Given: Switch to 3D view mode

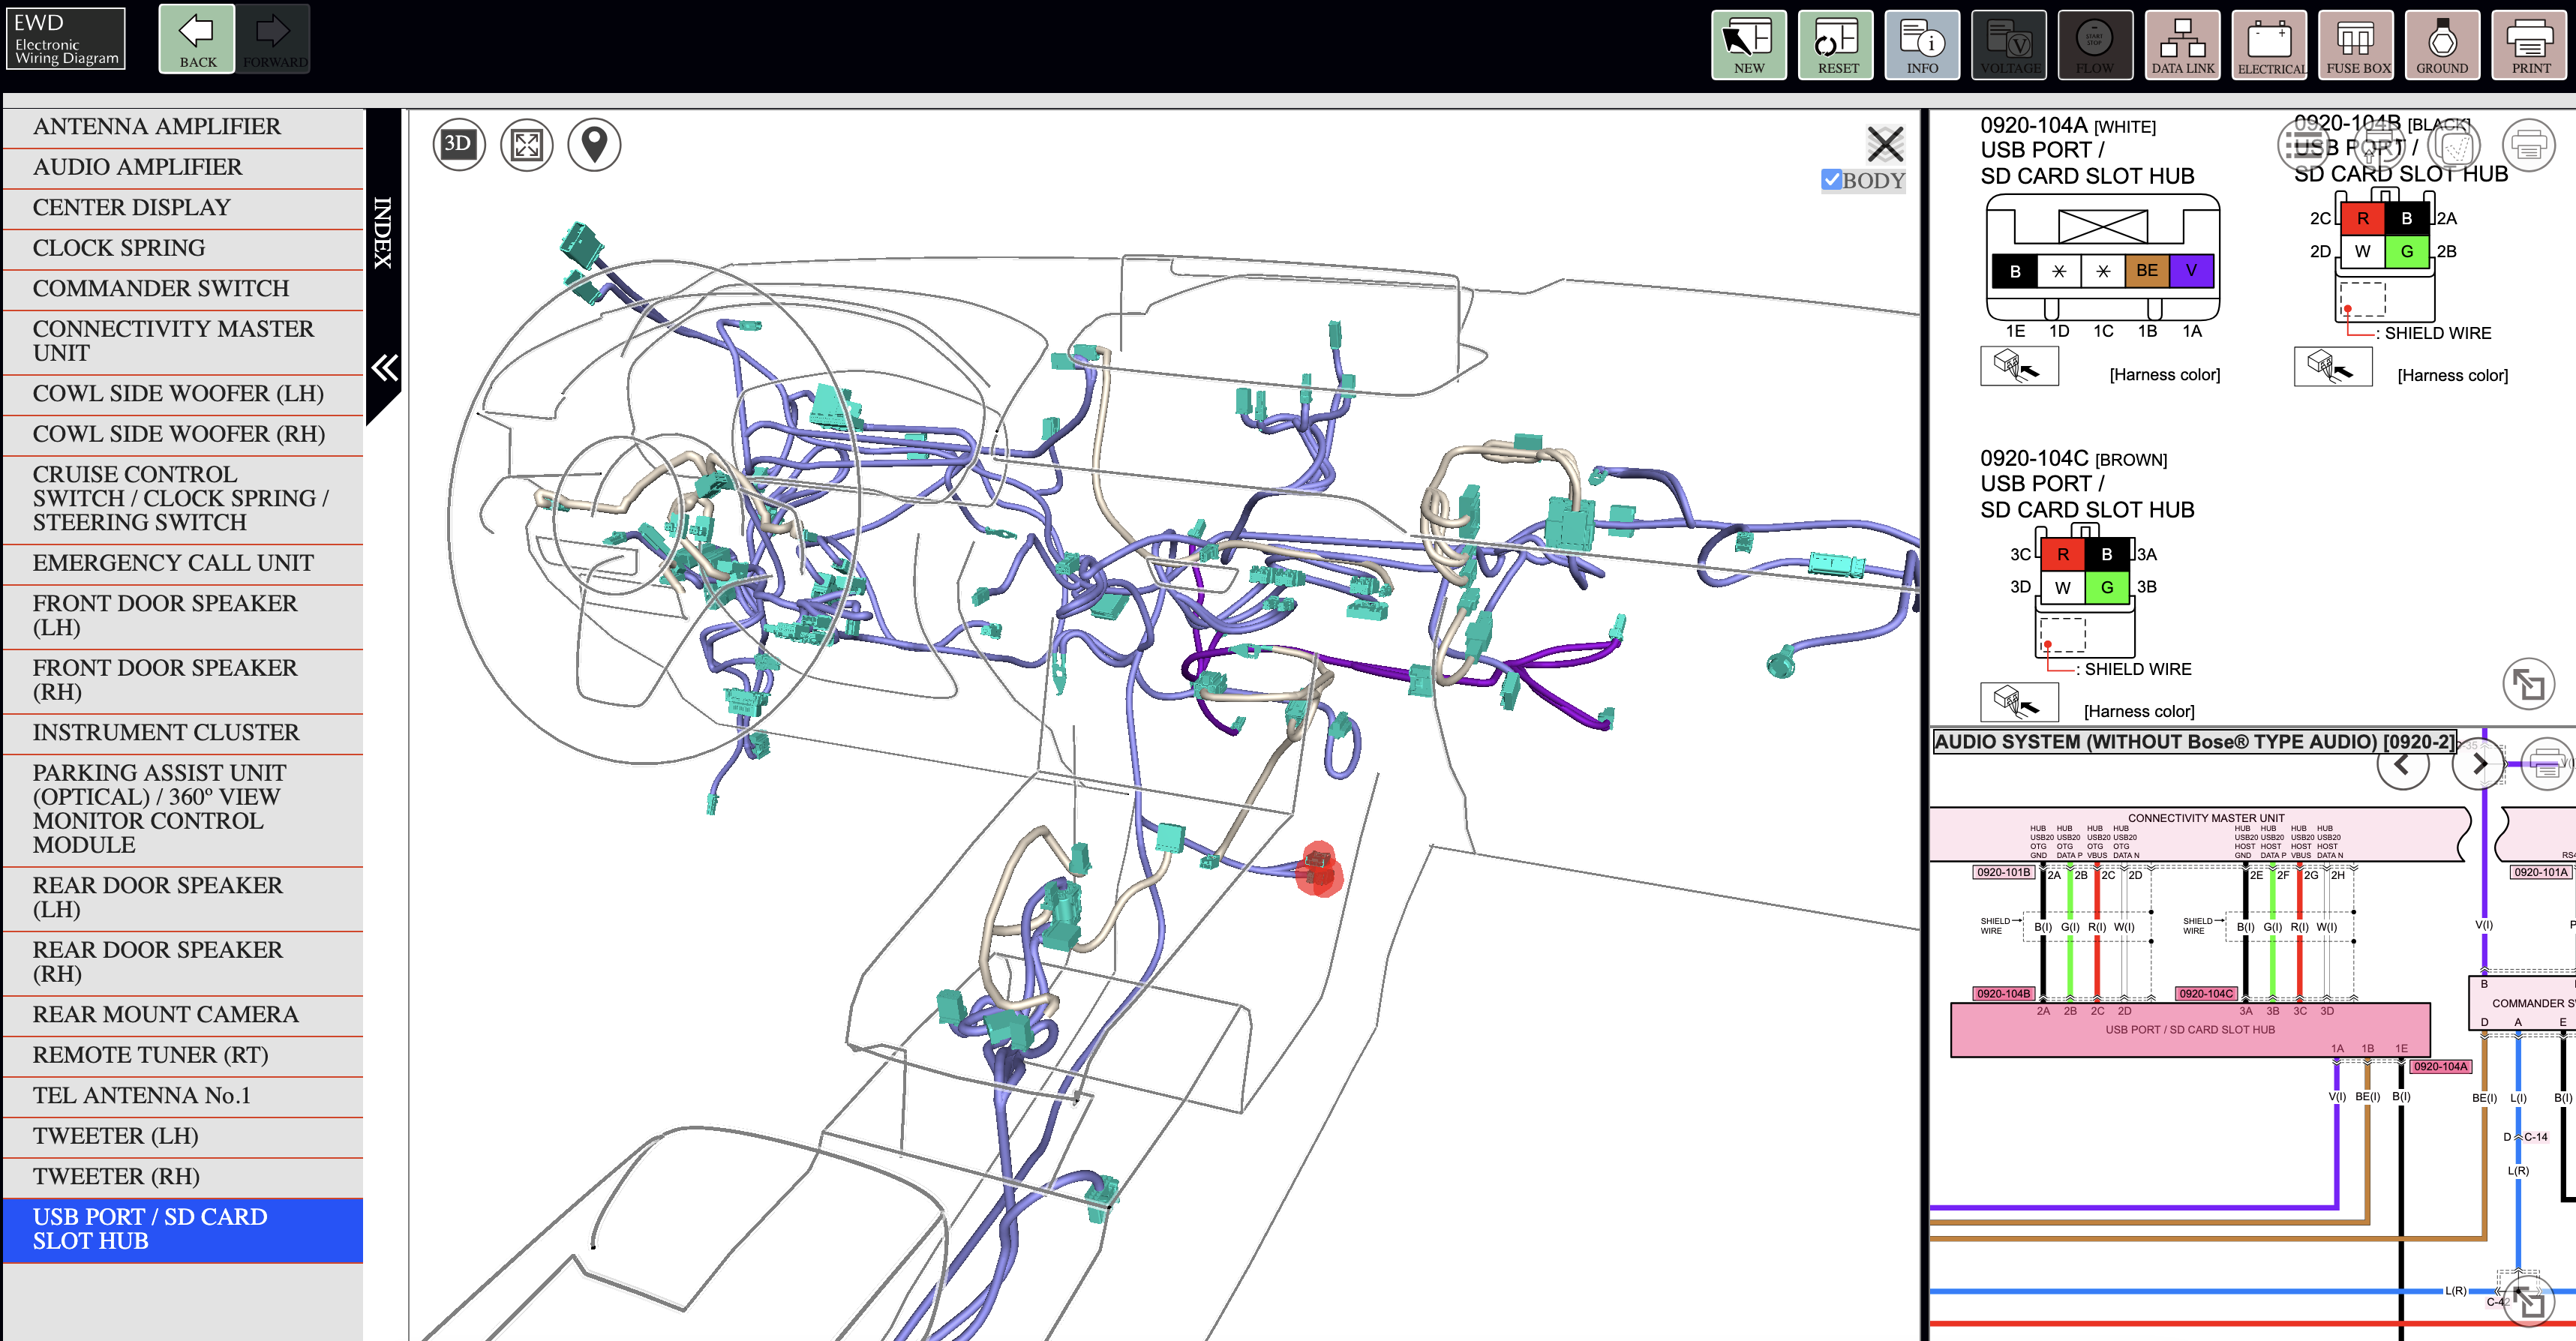Looking at the screenshot, I should pyautogui.click(x=459, y=145).
